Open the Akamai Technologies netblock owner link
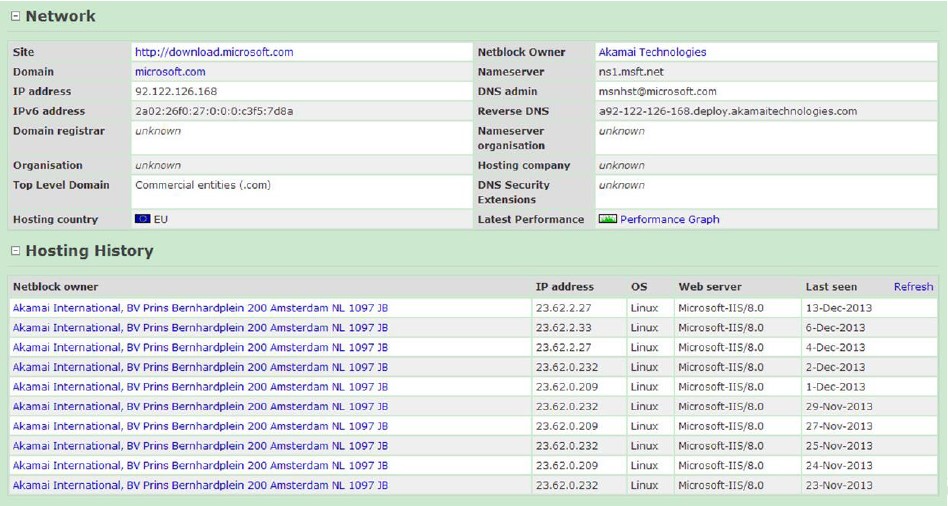Screen dimensions: 948x506 (652, 52)
